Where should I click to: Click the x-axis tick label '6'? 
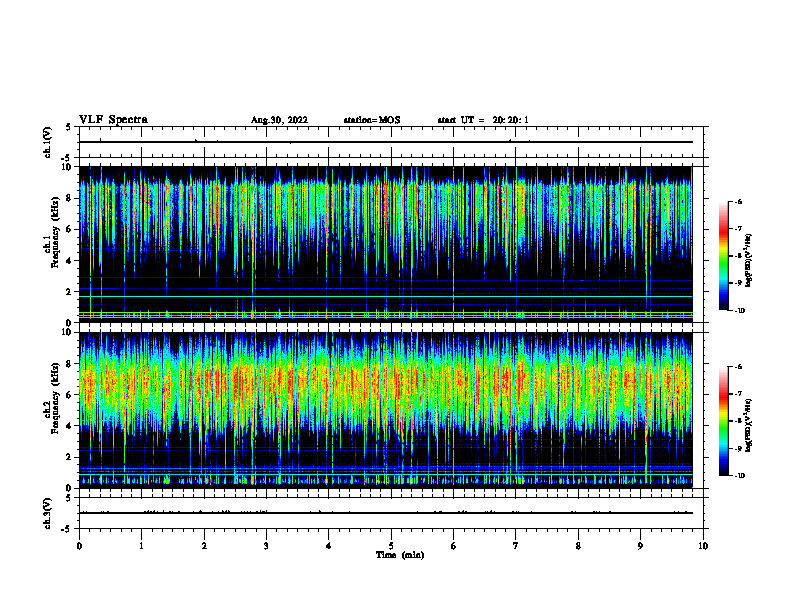pyautogui.click(x=454, y=546)
